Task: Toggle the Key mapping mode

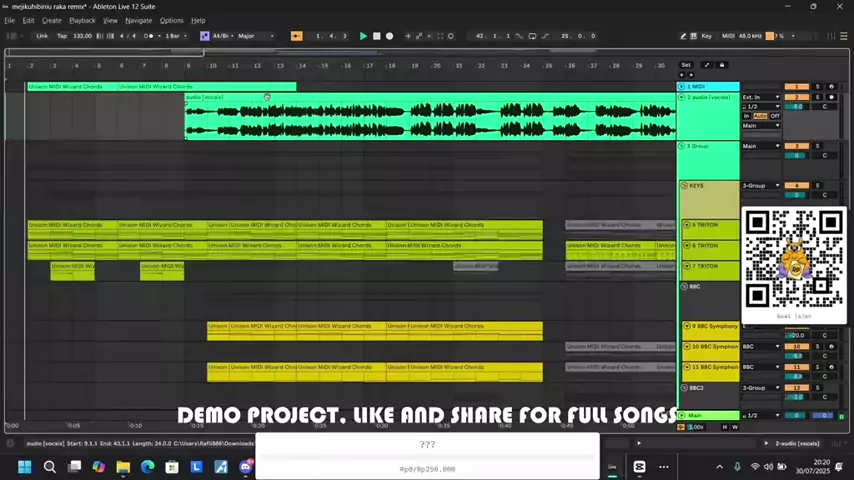Action: coord(706,36)
